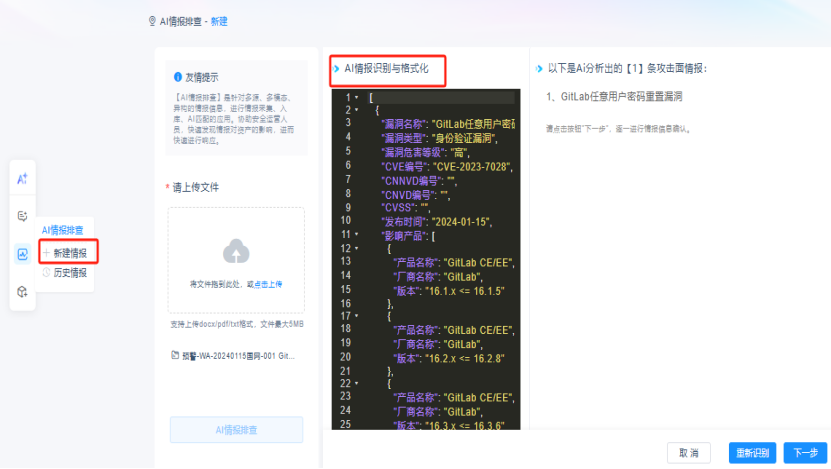The image size is (831, 469).
Task: Collapse code fold arrow at line 2
Action: 357,110
